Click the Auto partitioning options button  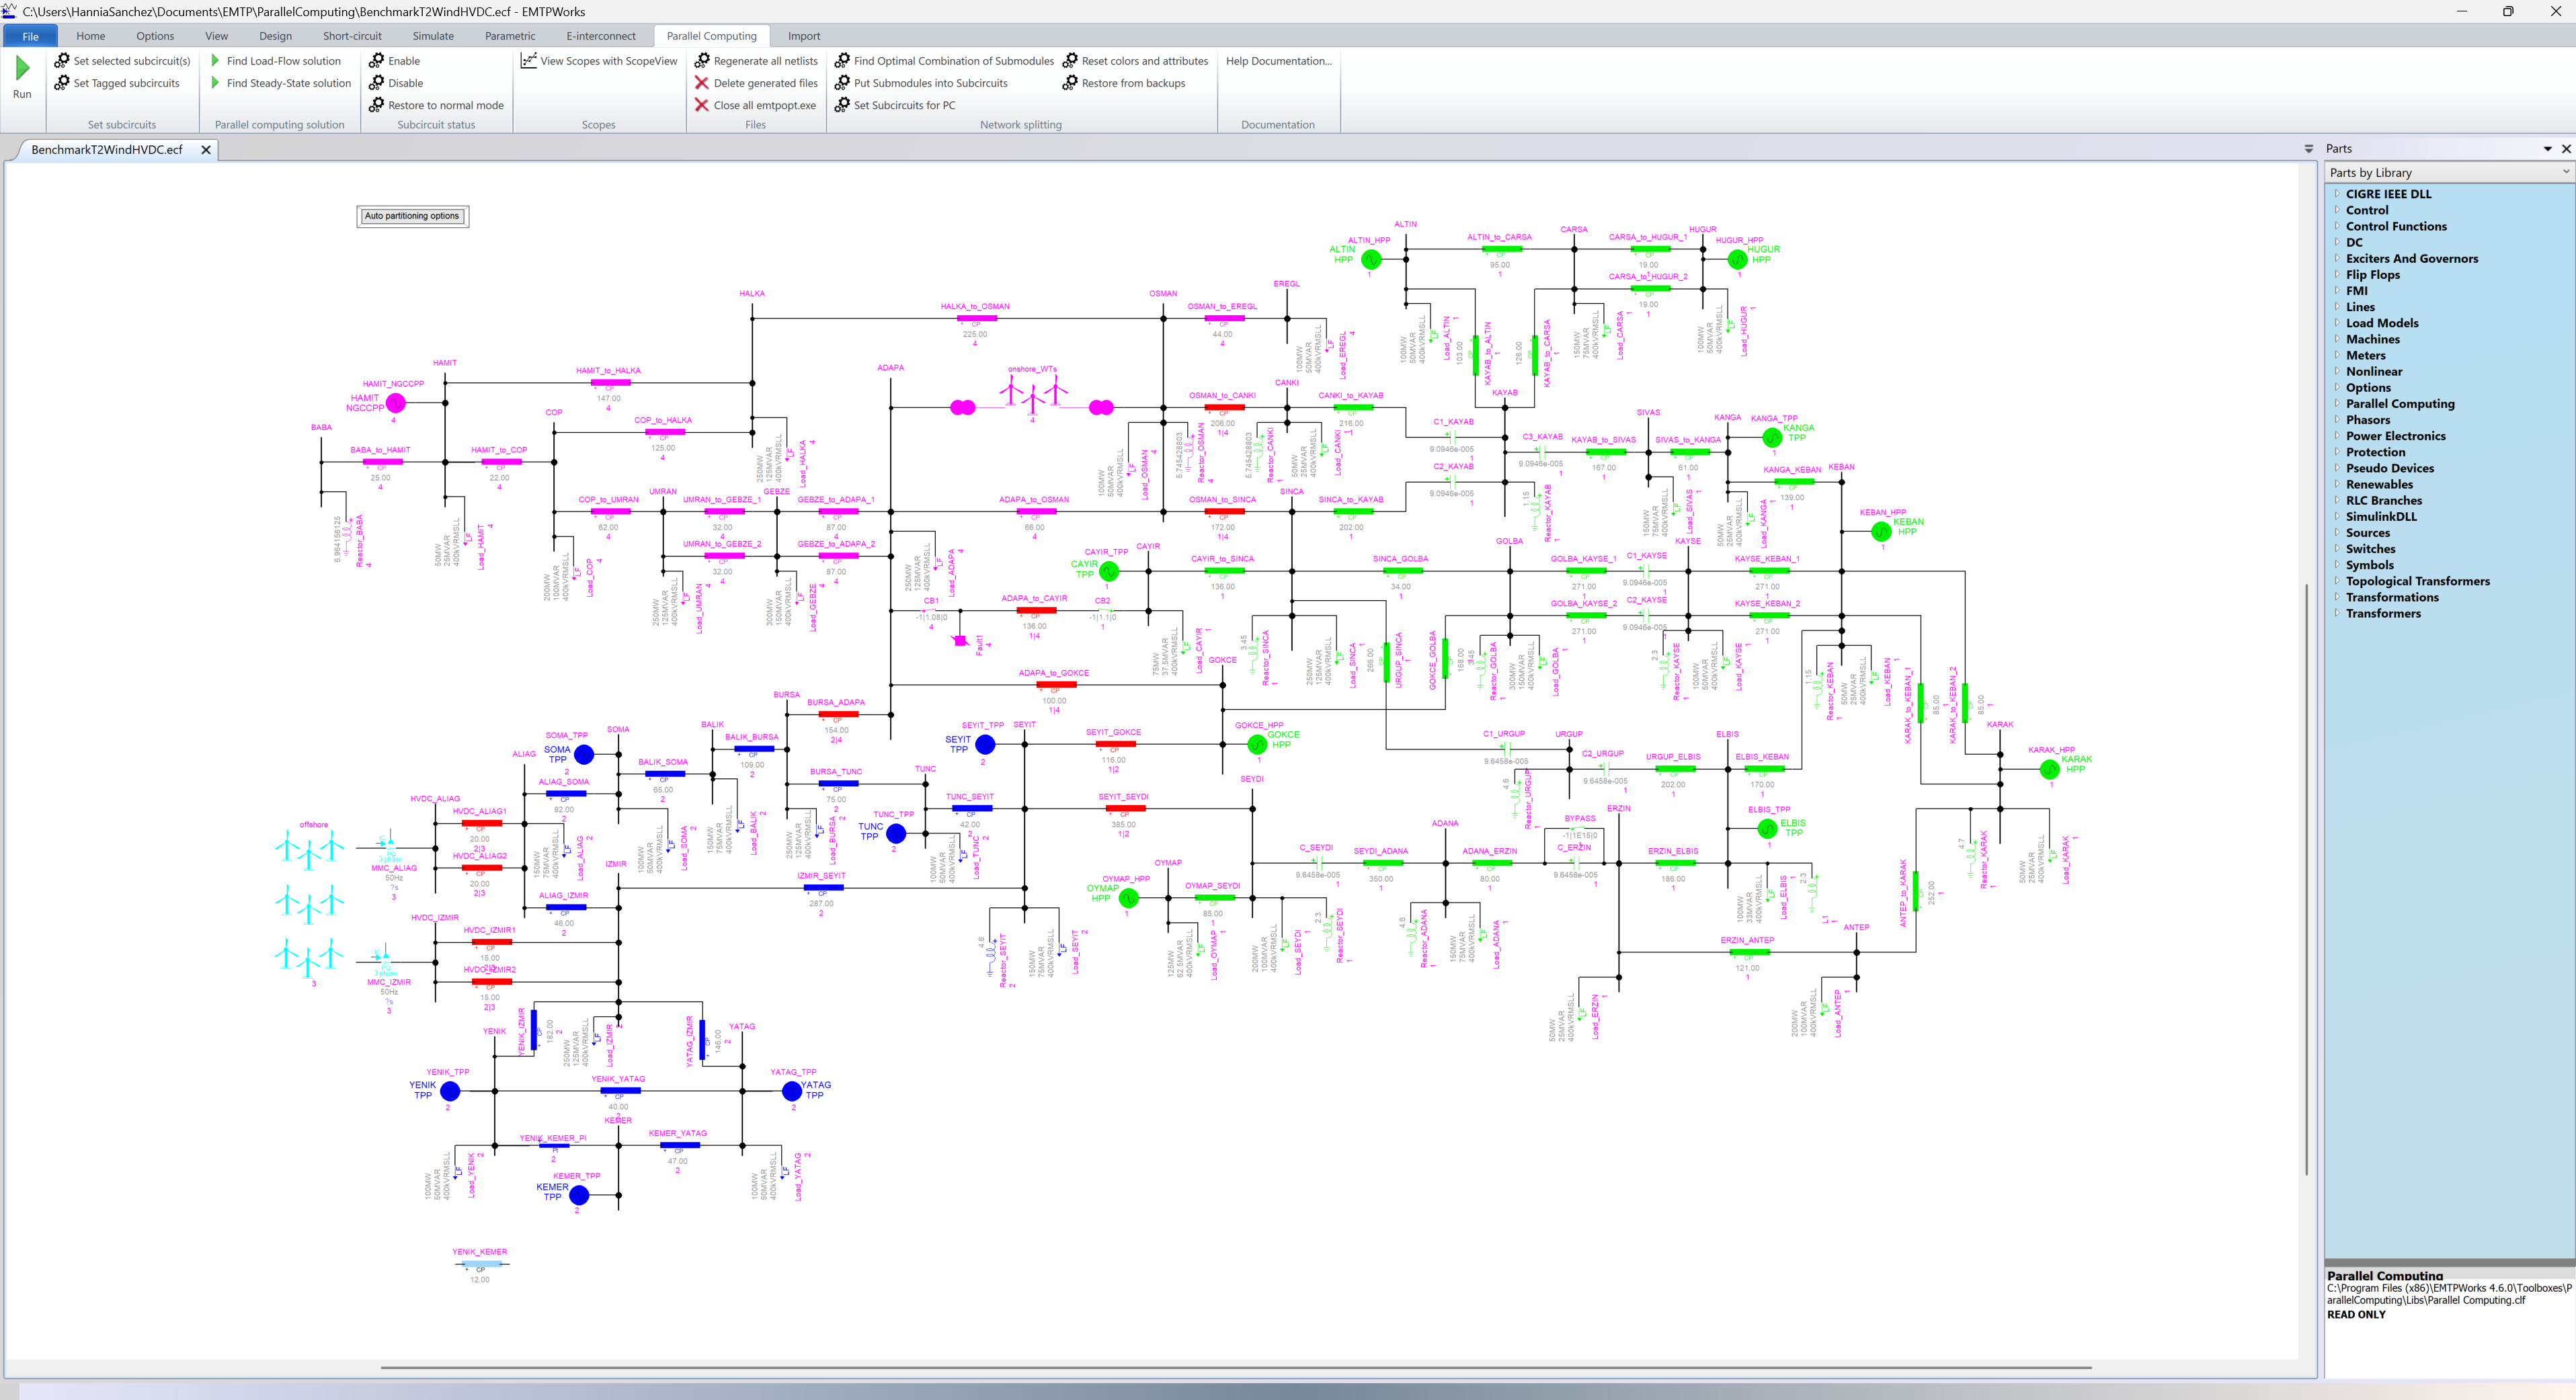(x=412, y=216)
